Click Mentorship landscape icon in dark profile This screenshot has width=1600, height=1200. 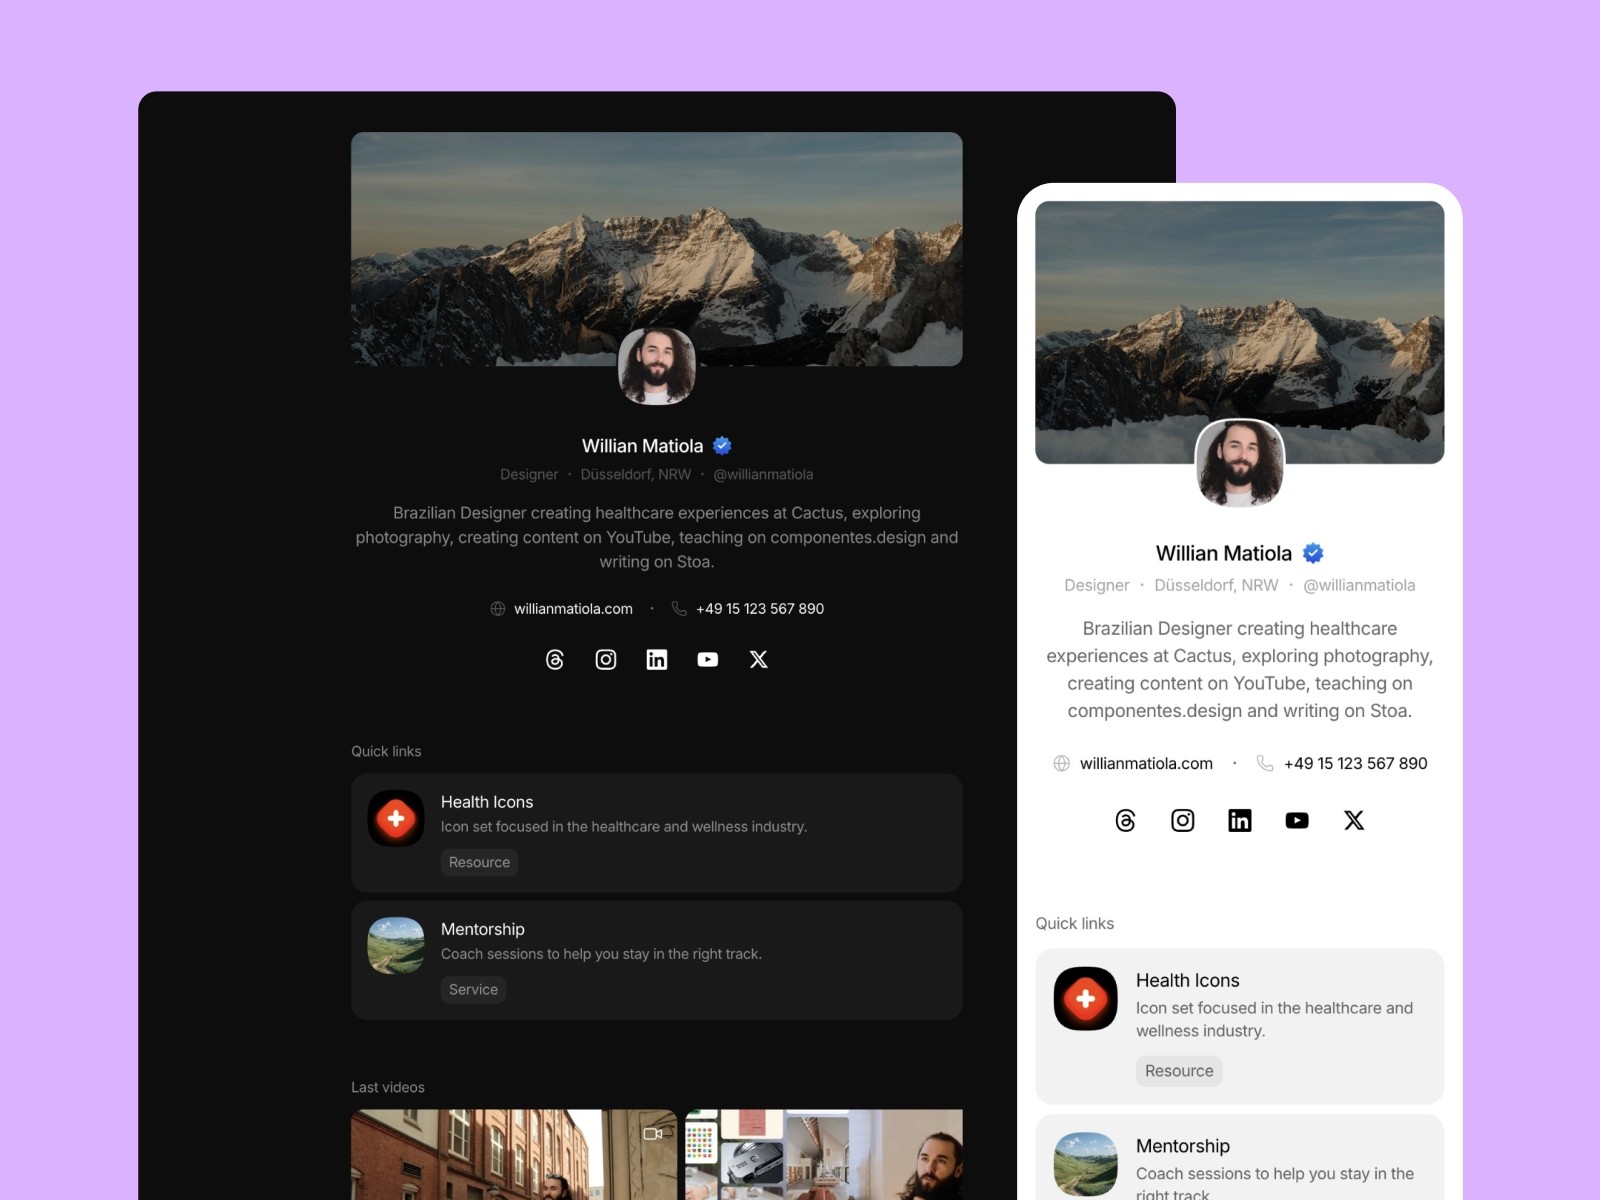tap(396, 945)
